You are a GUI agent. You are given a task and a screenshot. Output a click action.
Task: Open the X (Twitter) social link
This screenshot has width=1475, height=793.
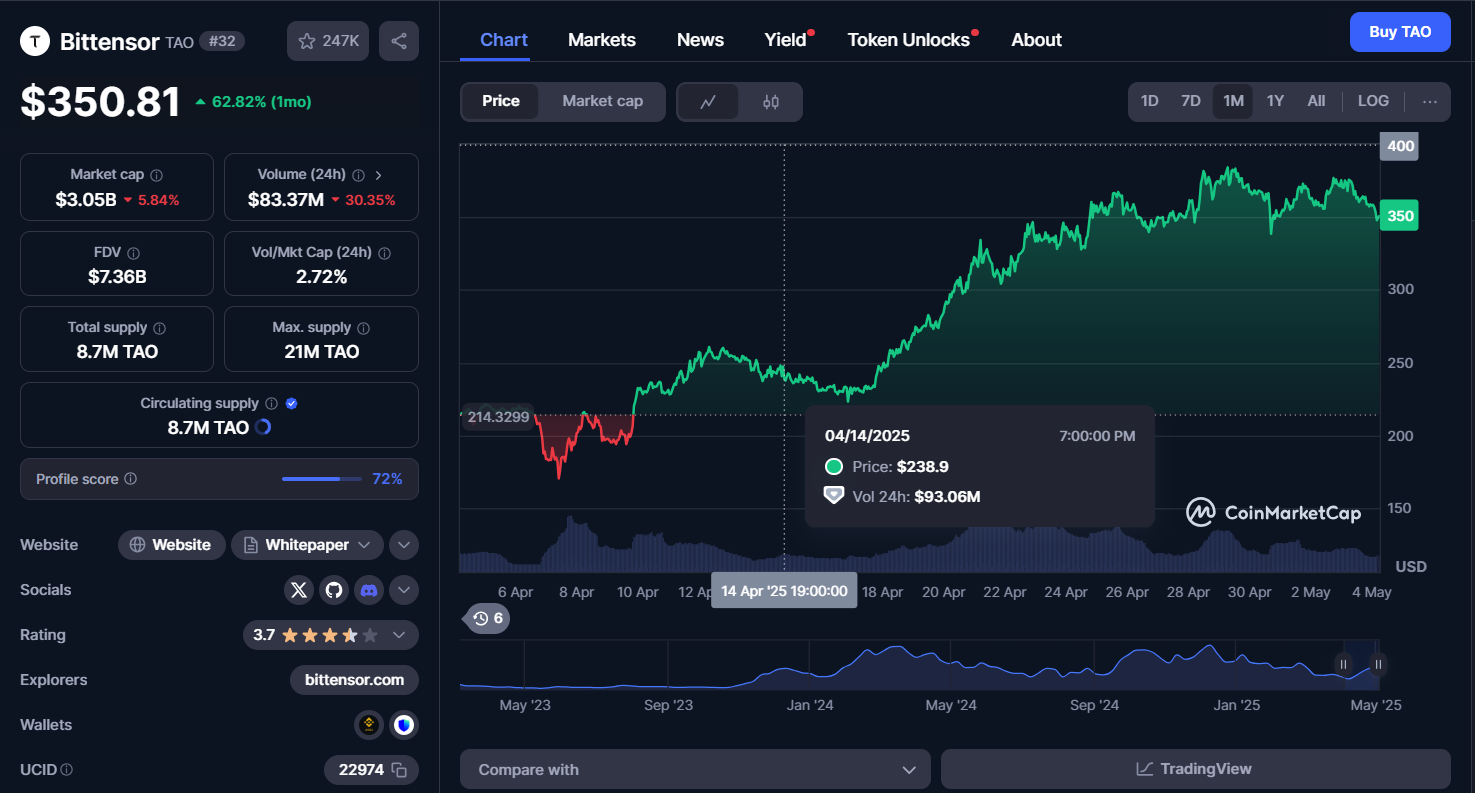(x=299, y=590)
